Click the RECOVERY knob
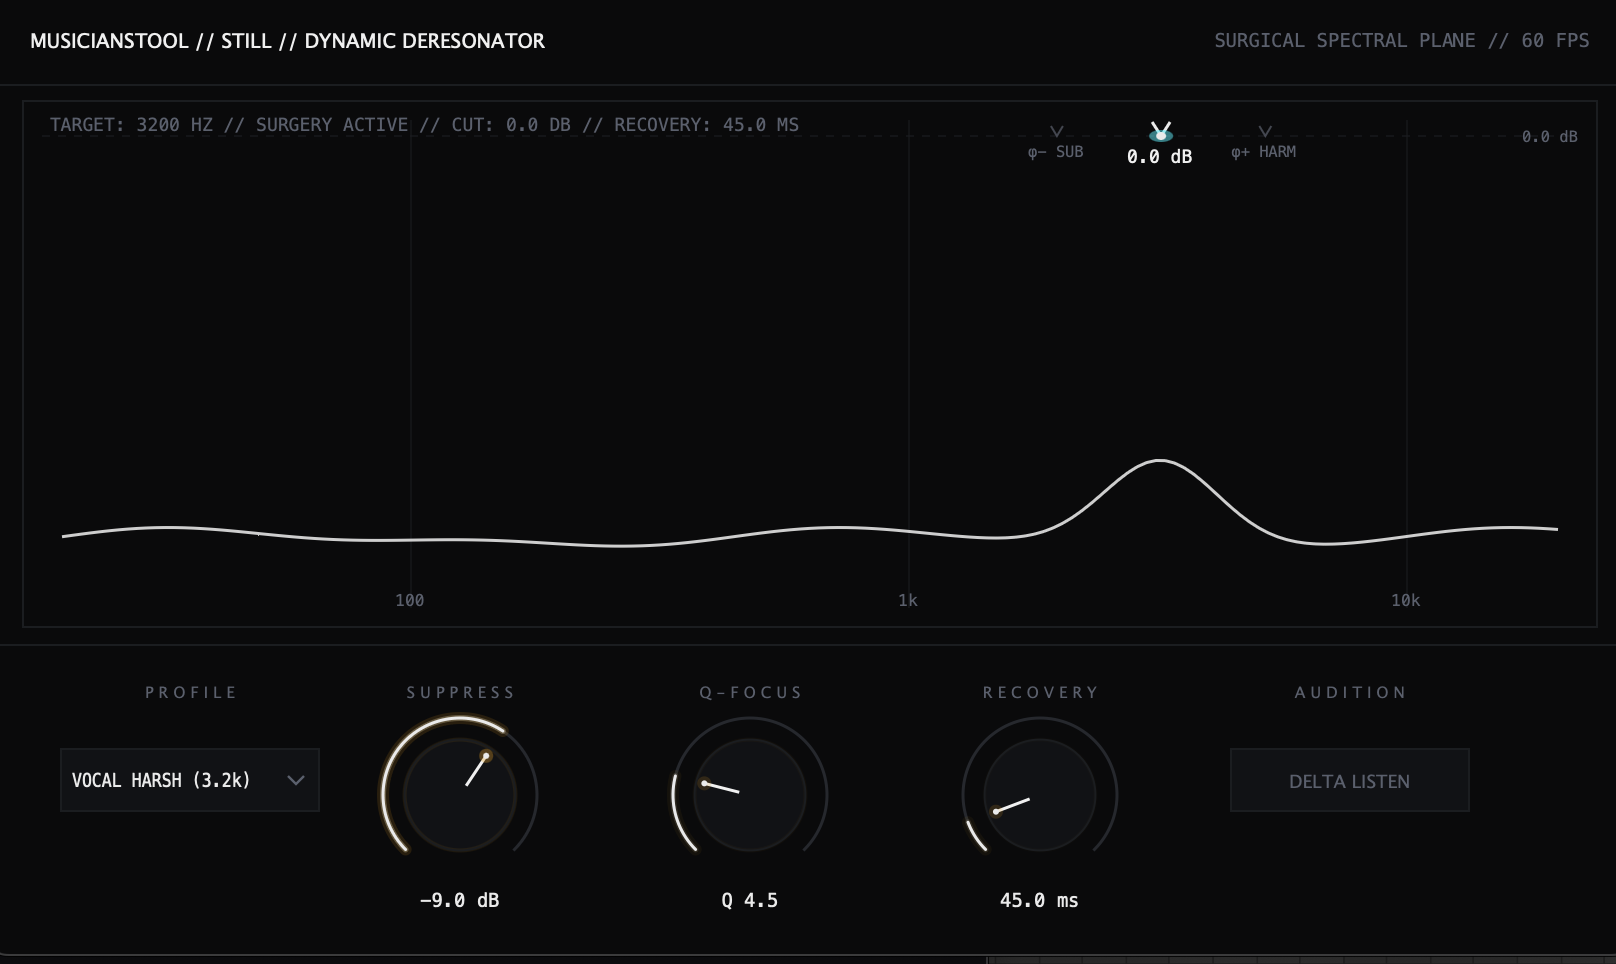Viewport: 1616px width, 964px height. tap(1040, 795)
